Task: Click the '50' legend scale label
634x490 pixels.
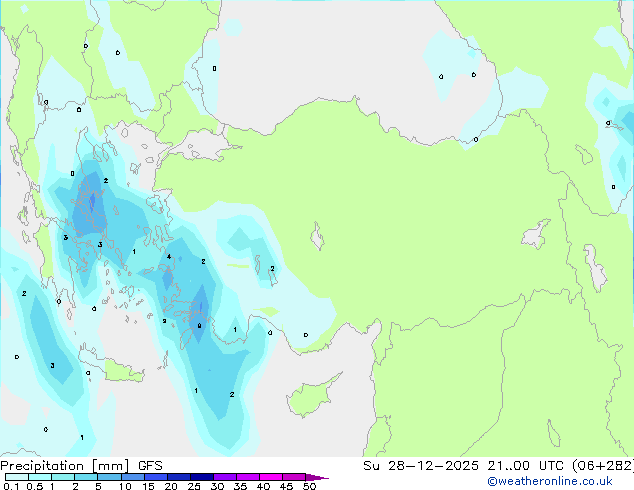Action: point(309,486)
